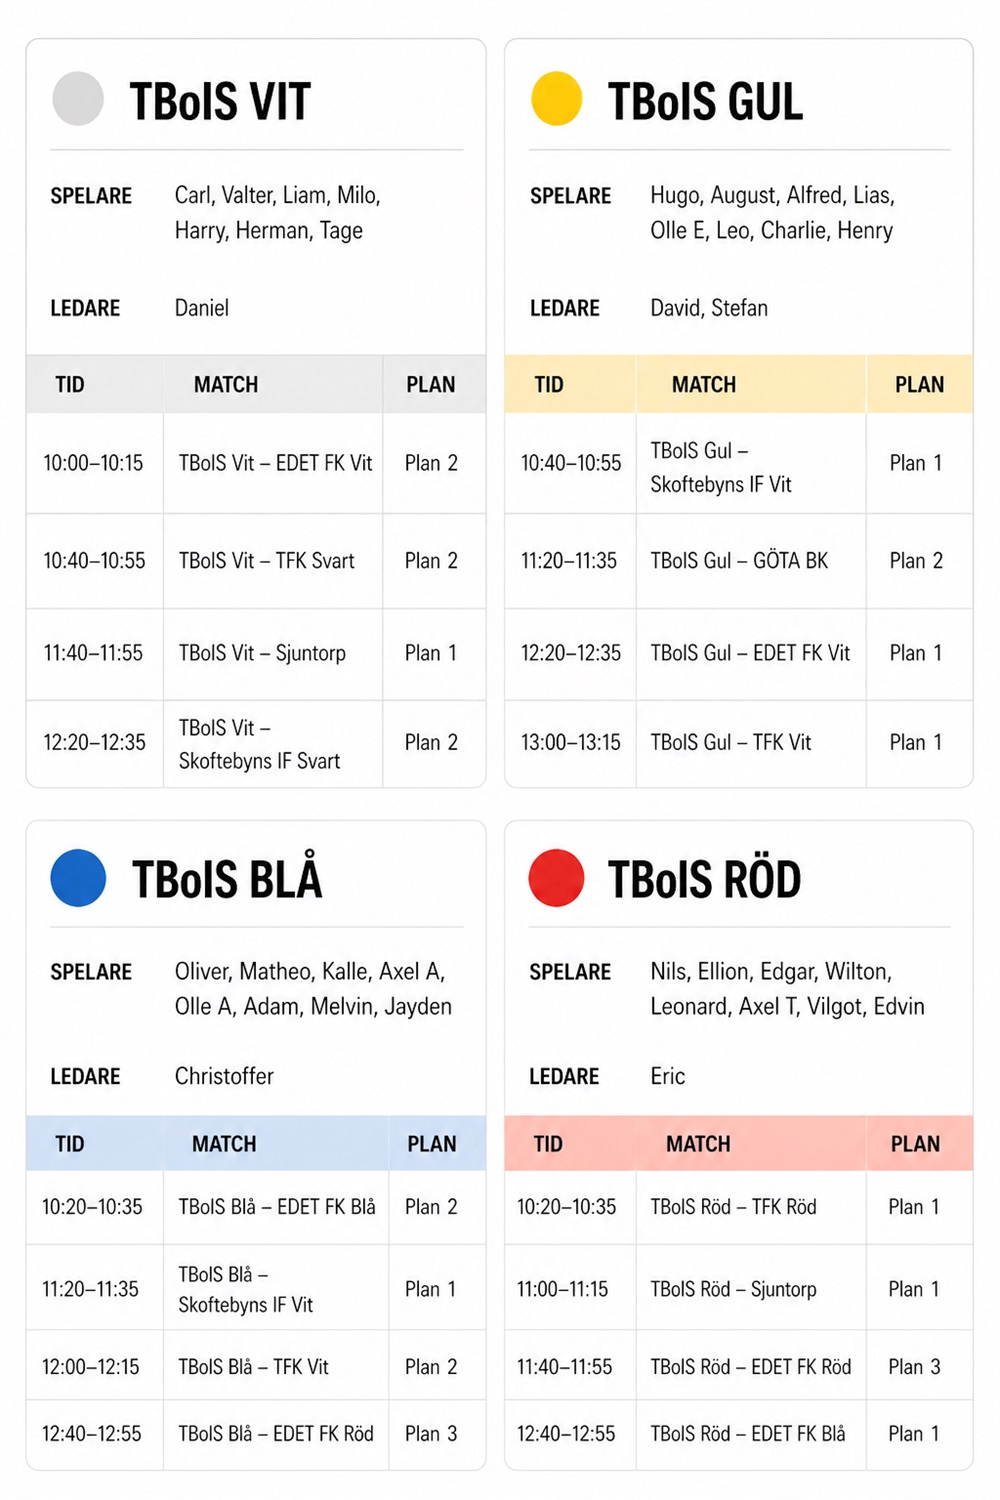This screenshot has height=1500, width=1000.
Task: Click the TBoIS GUL team heading
Action: (x=705, y=102)
